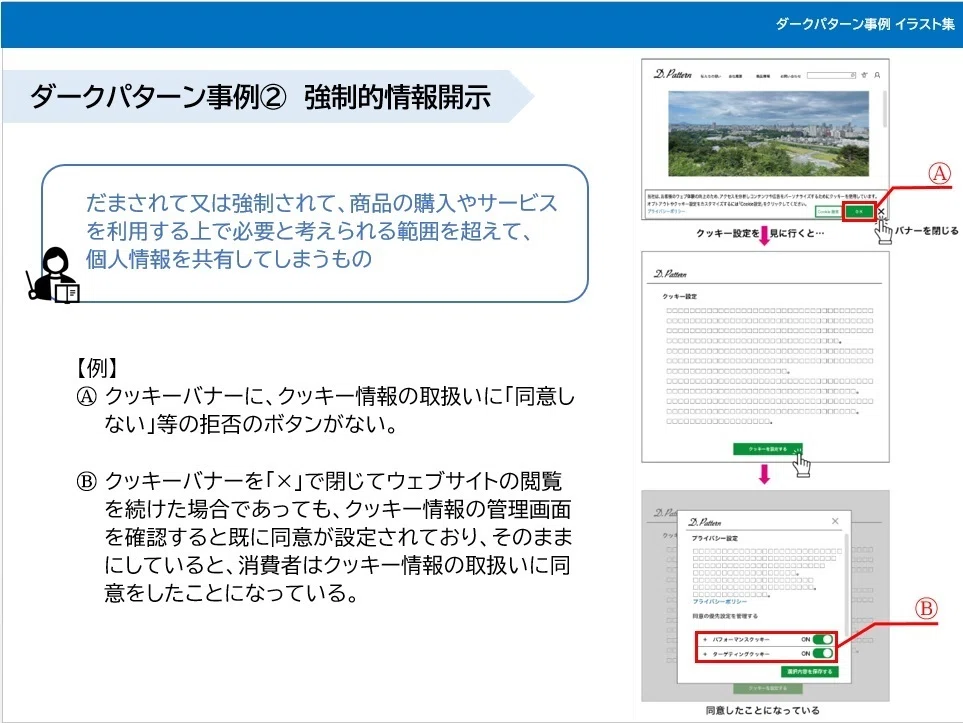Viewport: 963px width, 723px height.
Task: Click the D.Pattern logo above クッキー設定 heading
Action: [670, 273]
